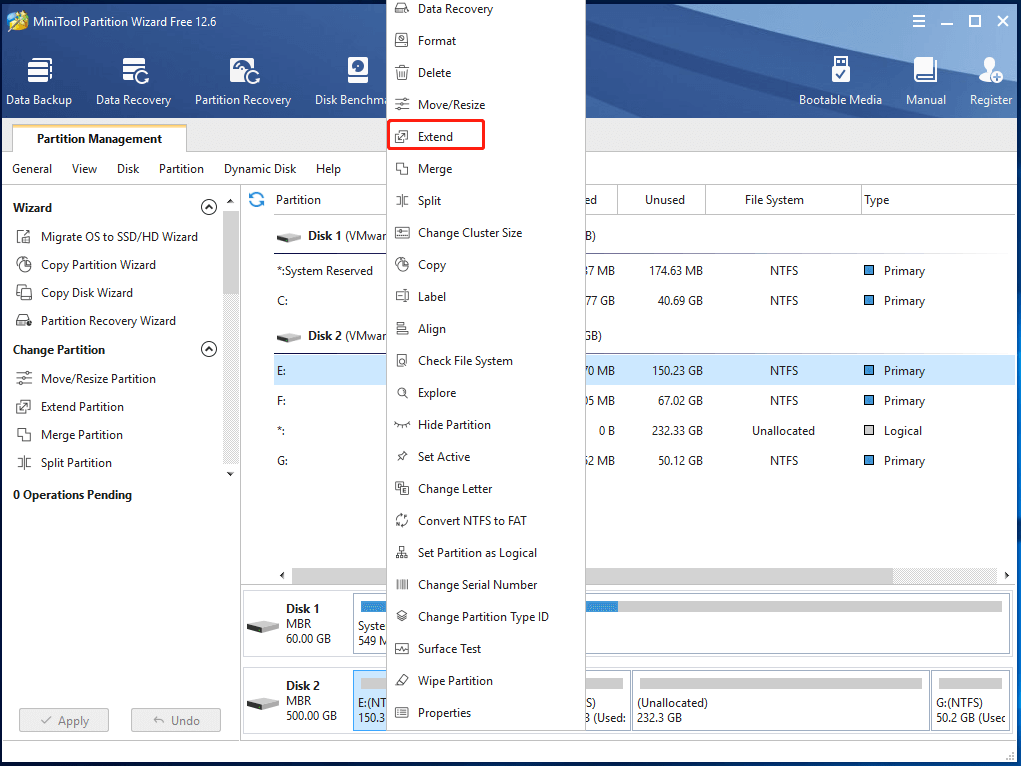Start the Partition Recovery Wizard
1021x766 pixels.
(96, 320)
